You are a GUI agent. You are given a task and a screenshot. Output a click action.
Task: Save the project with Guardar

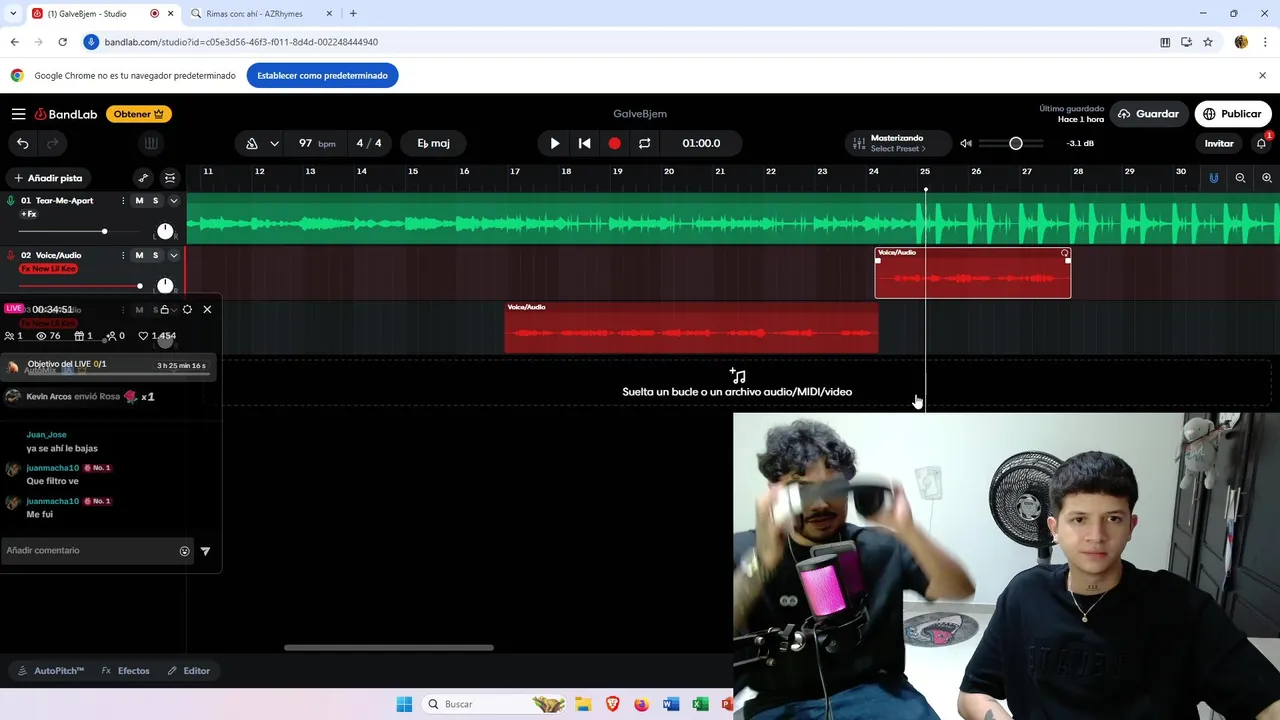tap(1149, 114)
